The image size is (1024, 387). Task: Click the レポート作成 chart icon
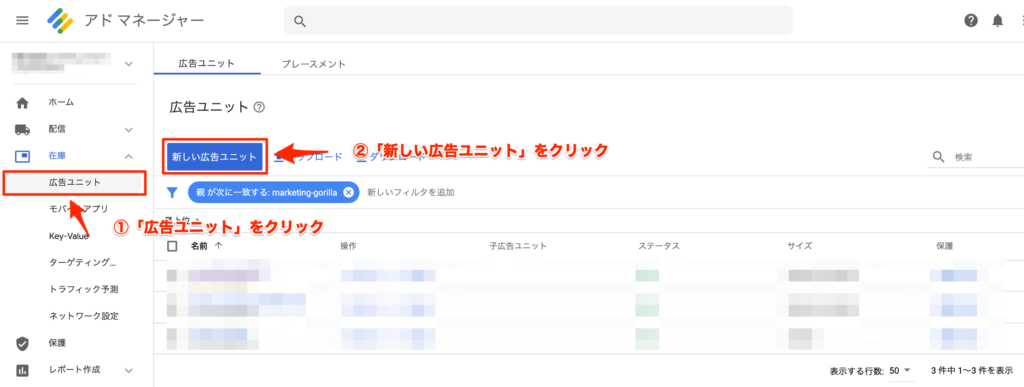click(x=22, y=370)
